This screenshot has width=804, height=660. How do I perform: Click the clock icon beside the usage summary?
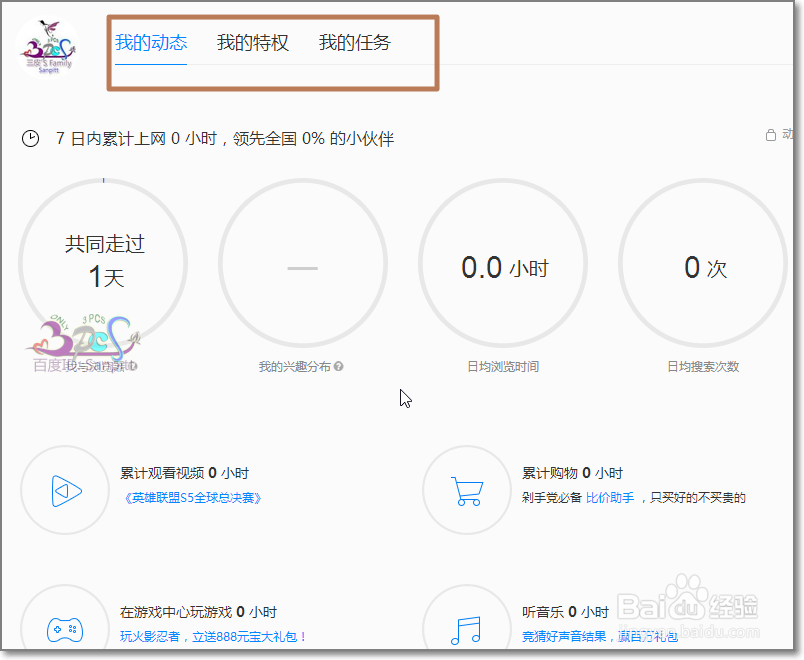(x=30, y=139)
